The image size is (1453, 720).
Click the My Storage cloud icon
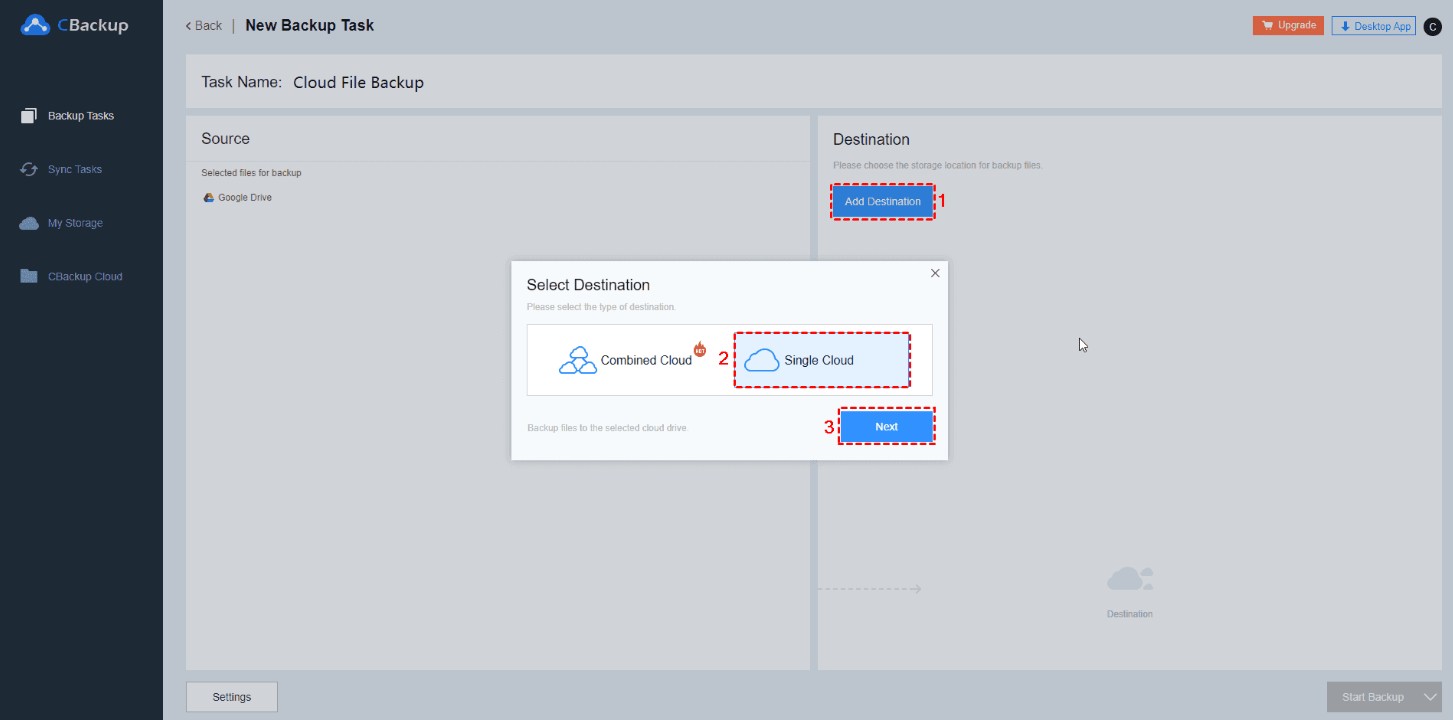(29, 223)
